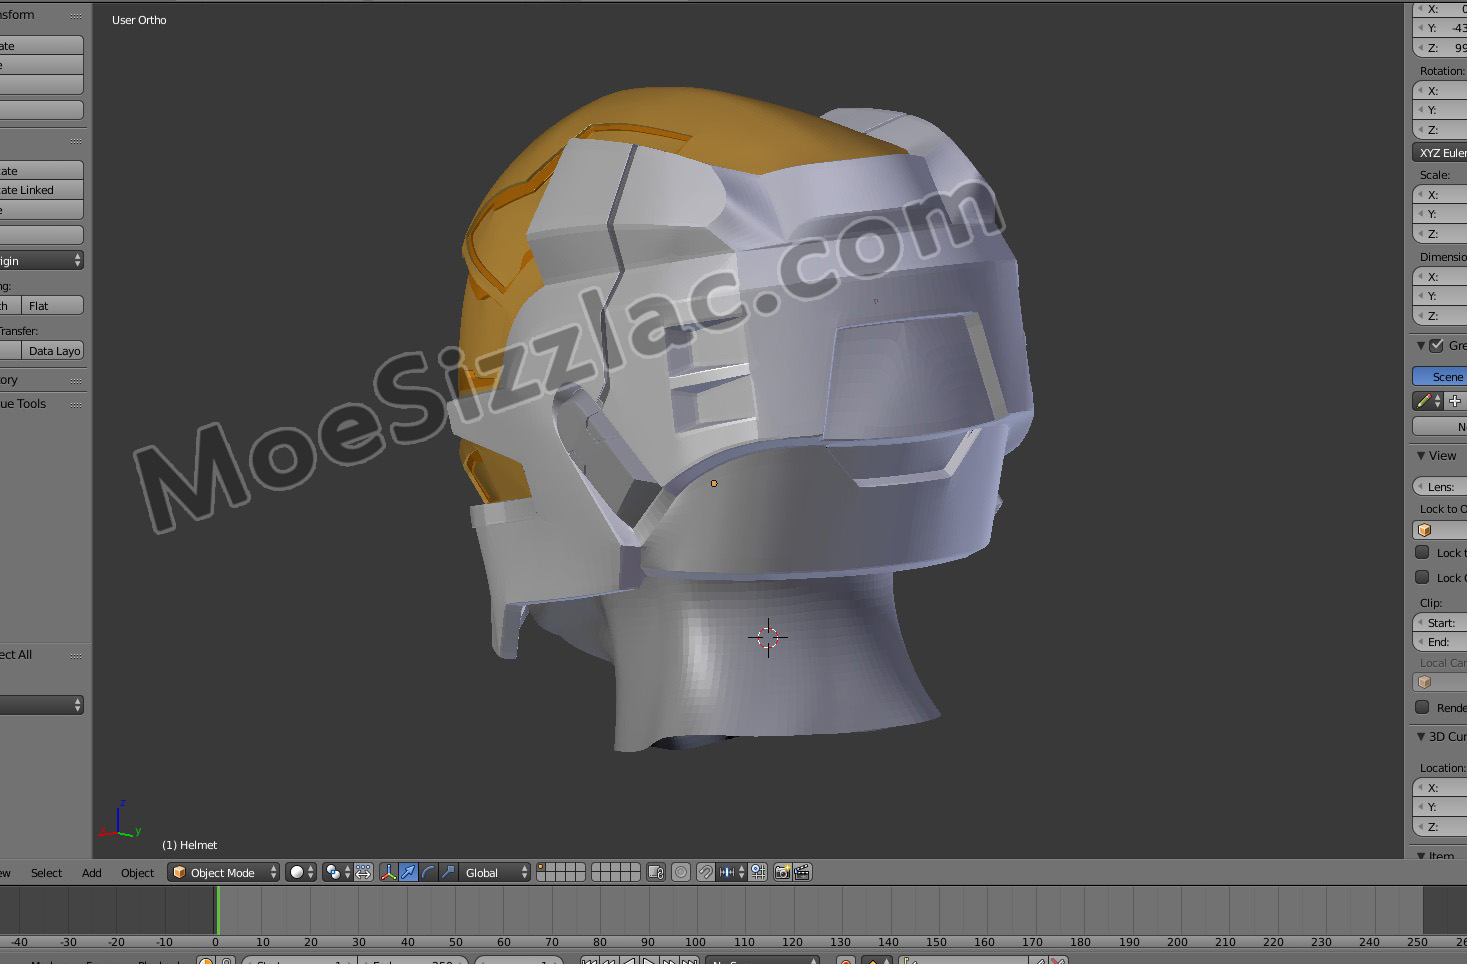Open the viewport shading selector

(x=301, y=872)
